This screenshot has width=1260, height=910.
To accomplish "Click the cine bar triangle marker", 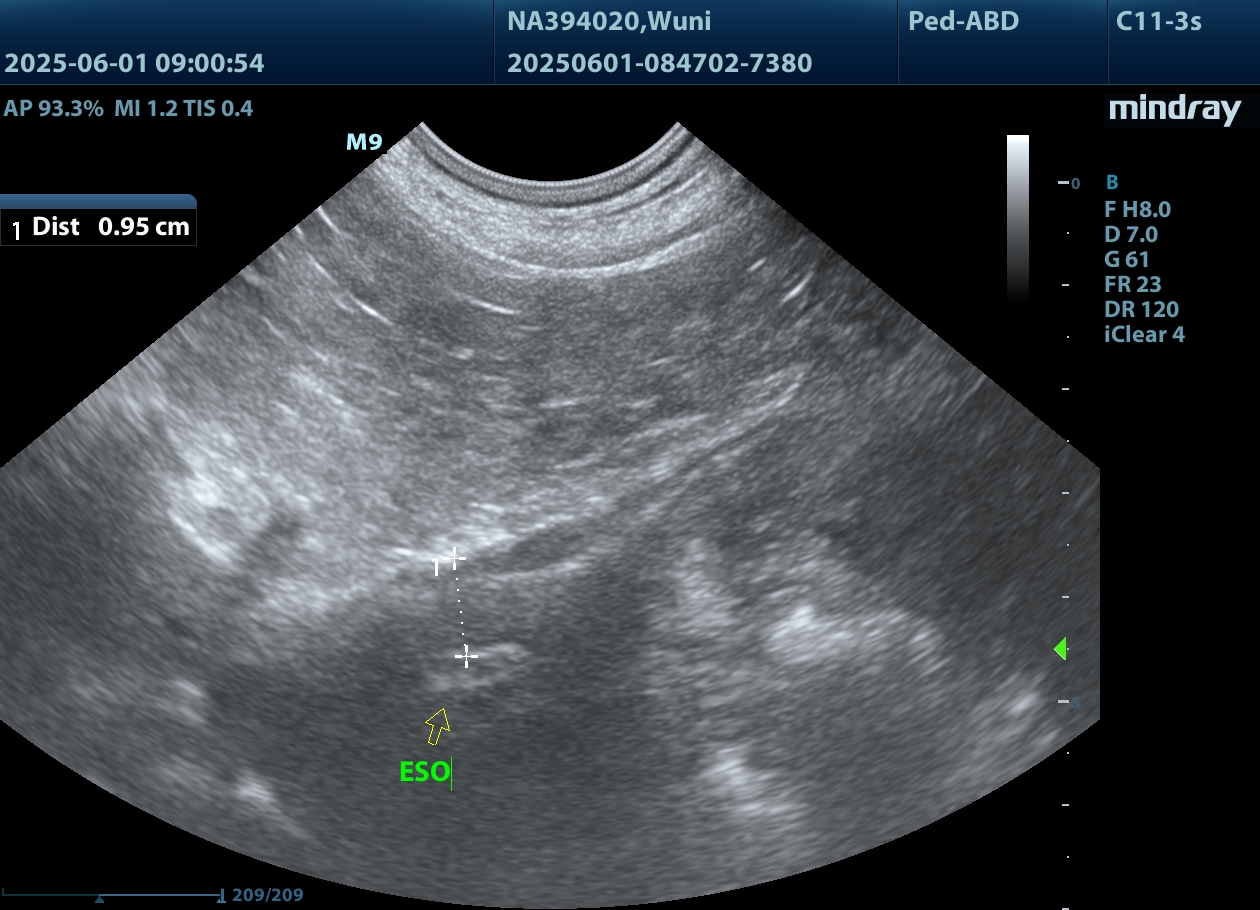I will tap(99, 898).
